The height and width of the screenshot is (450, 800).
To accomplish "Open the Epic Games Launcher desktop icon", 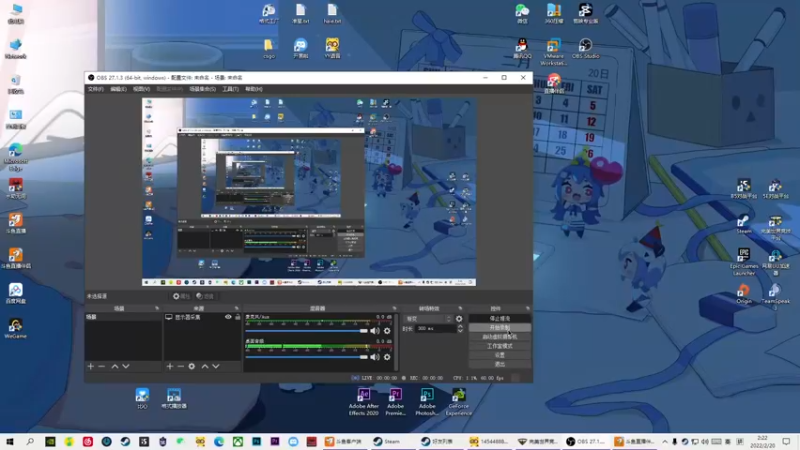I will (743, 262).
